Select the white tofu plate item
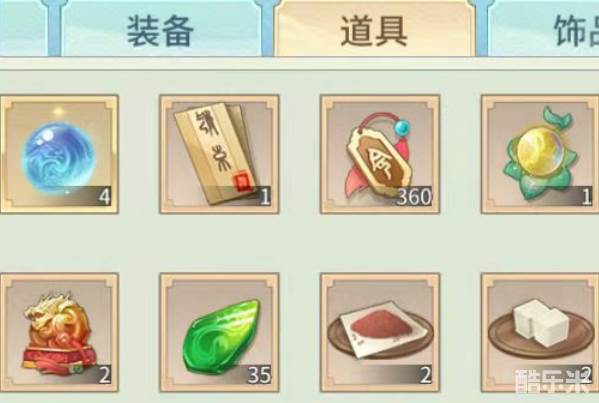 540,332
